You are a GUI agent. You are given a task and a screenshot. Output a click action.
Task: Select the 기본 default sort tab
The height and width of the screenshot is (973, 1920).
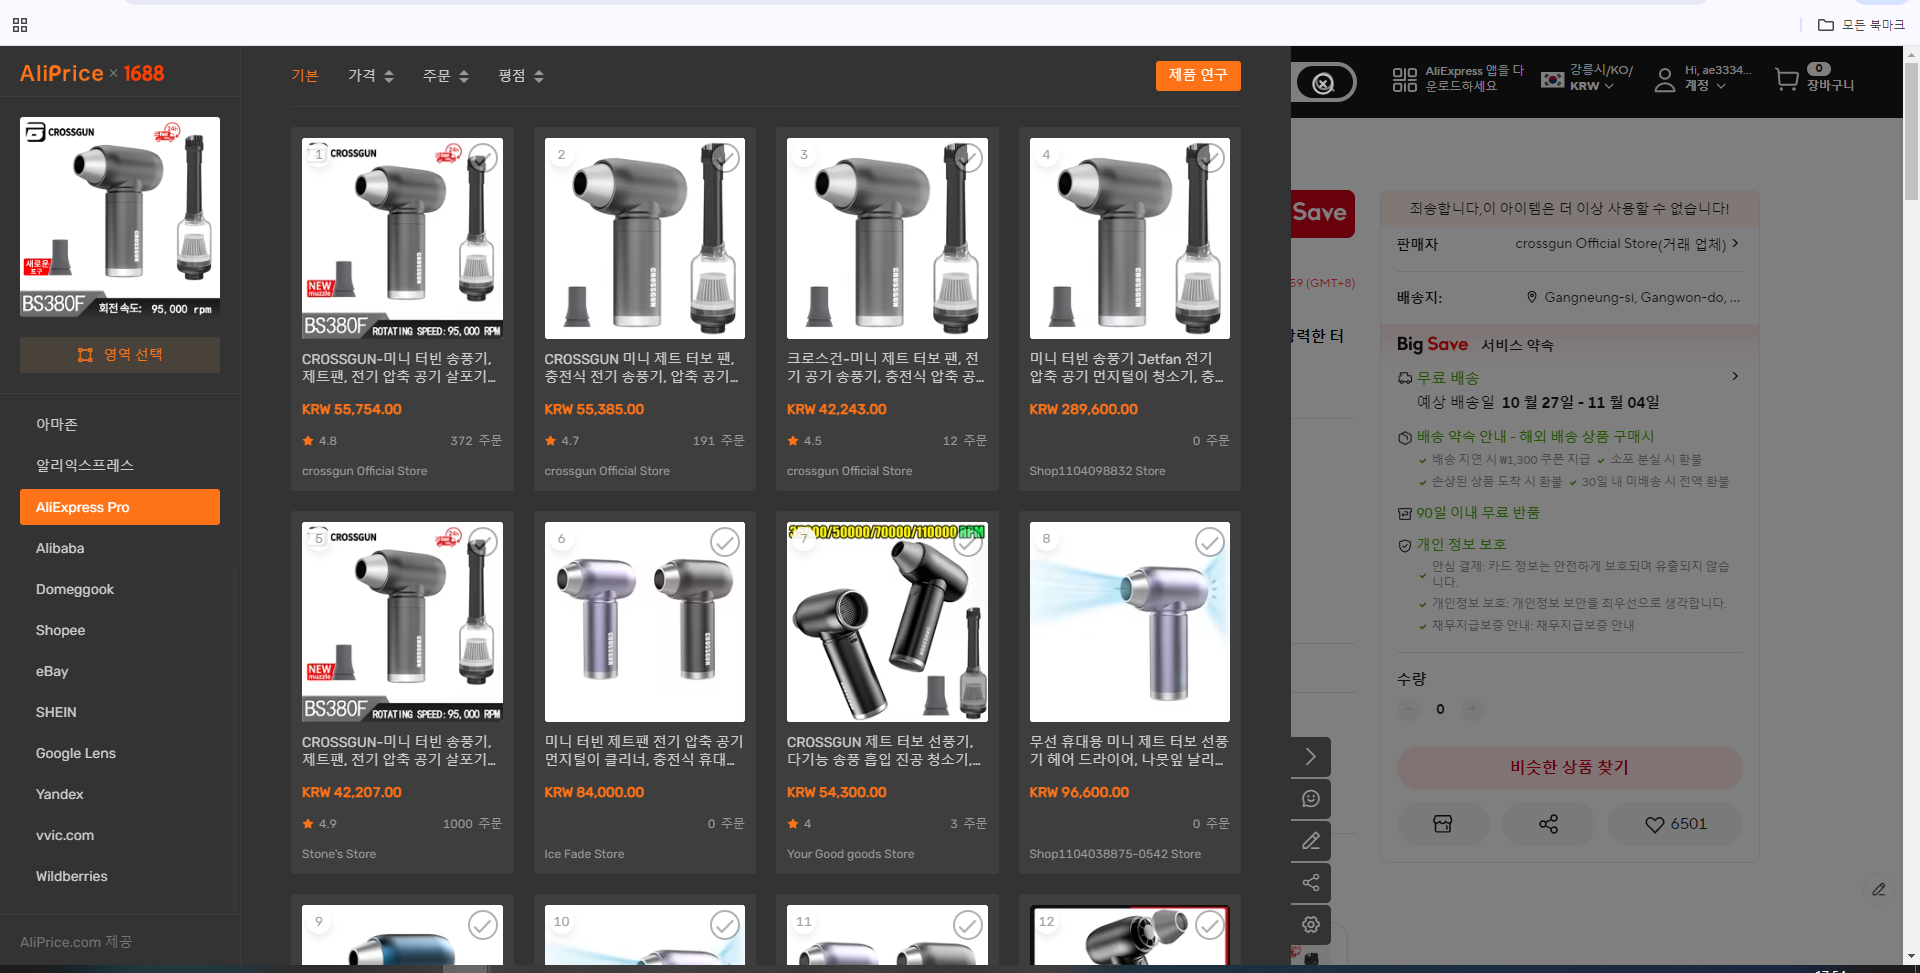point(304,76)
